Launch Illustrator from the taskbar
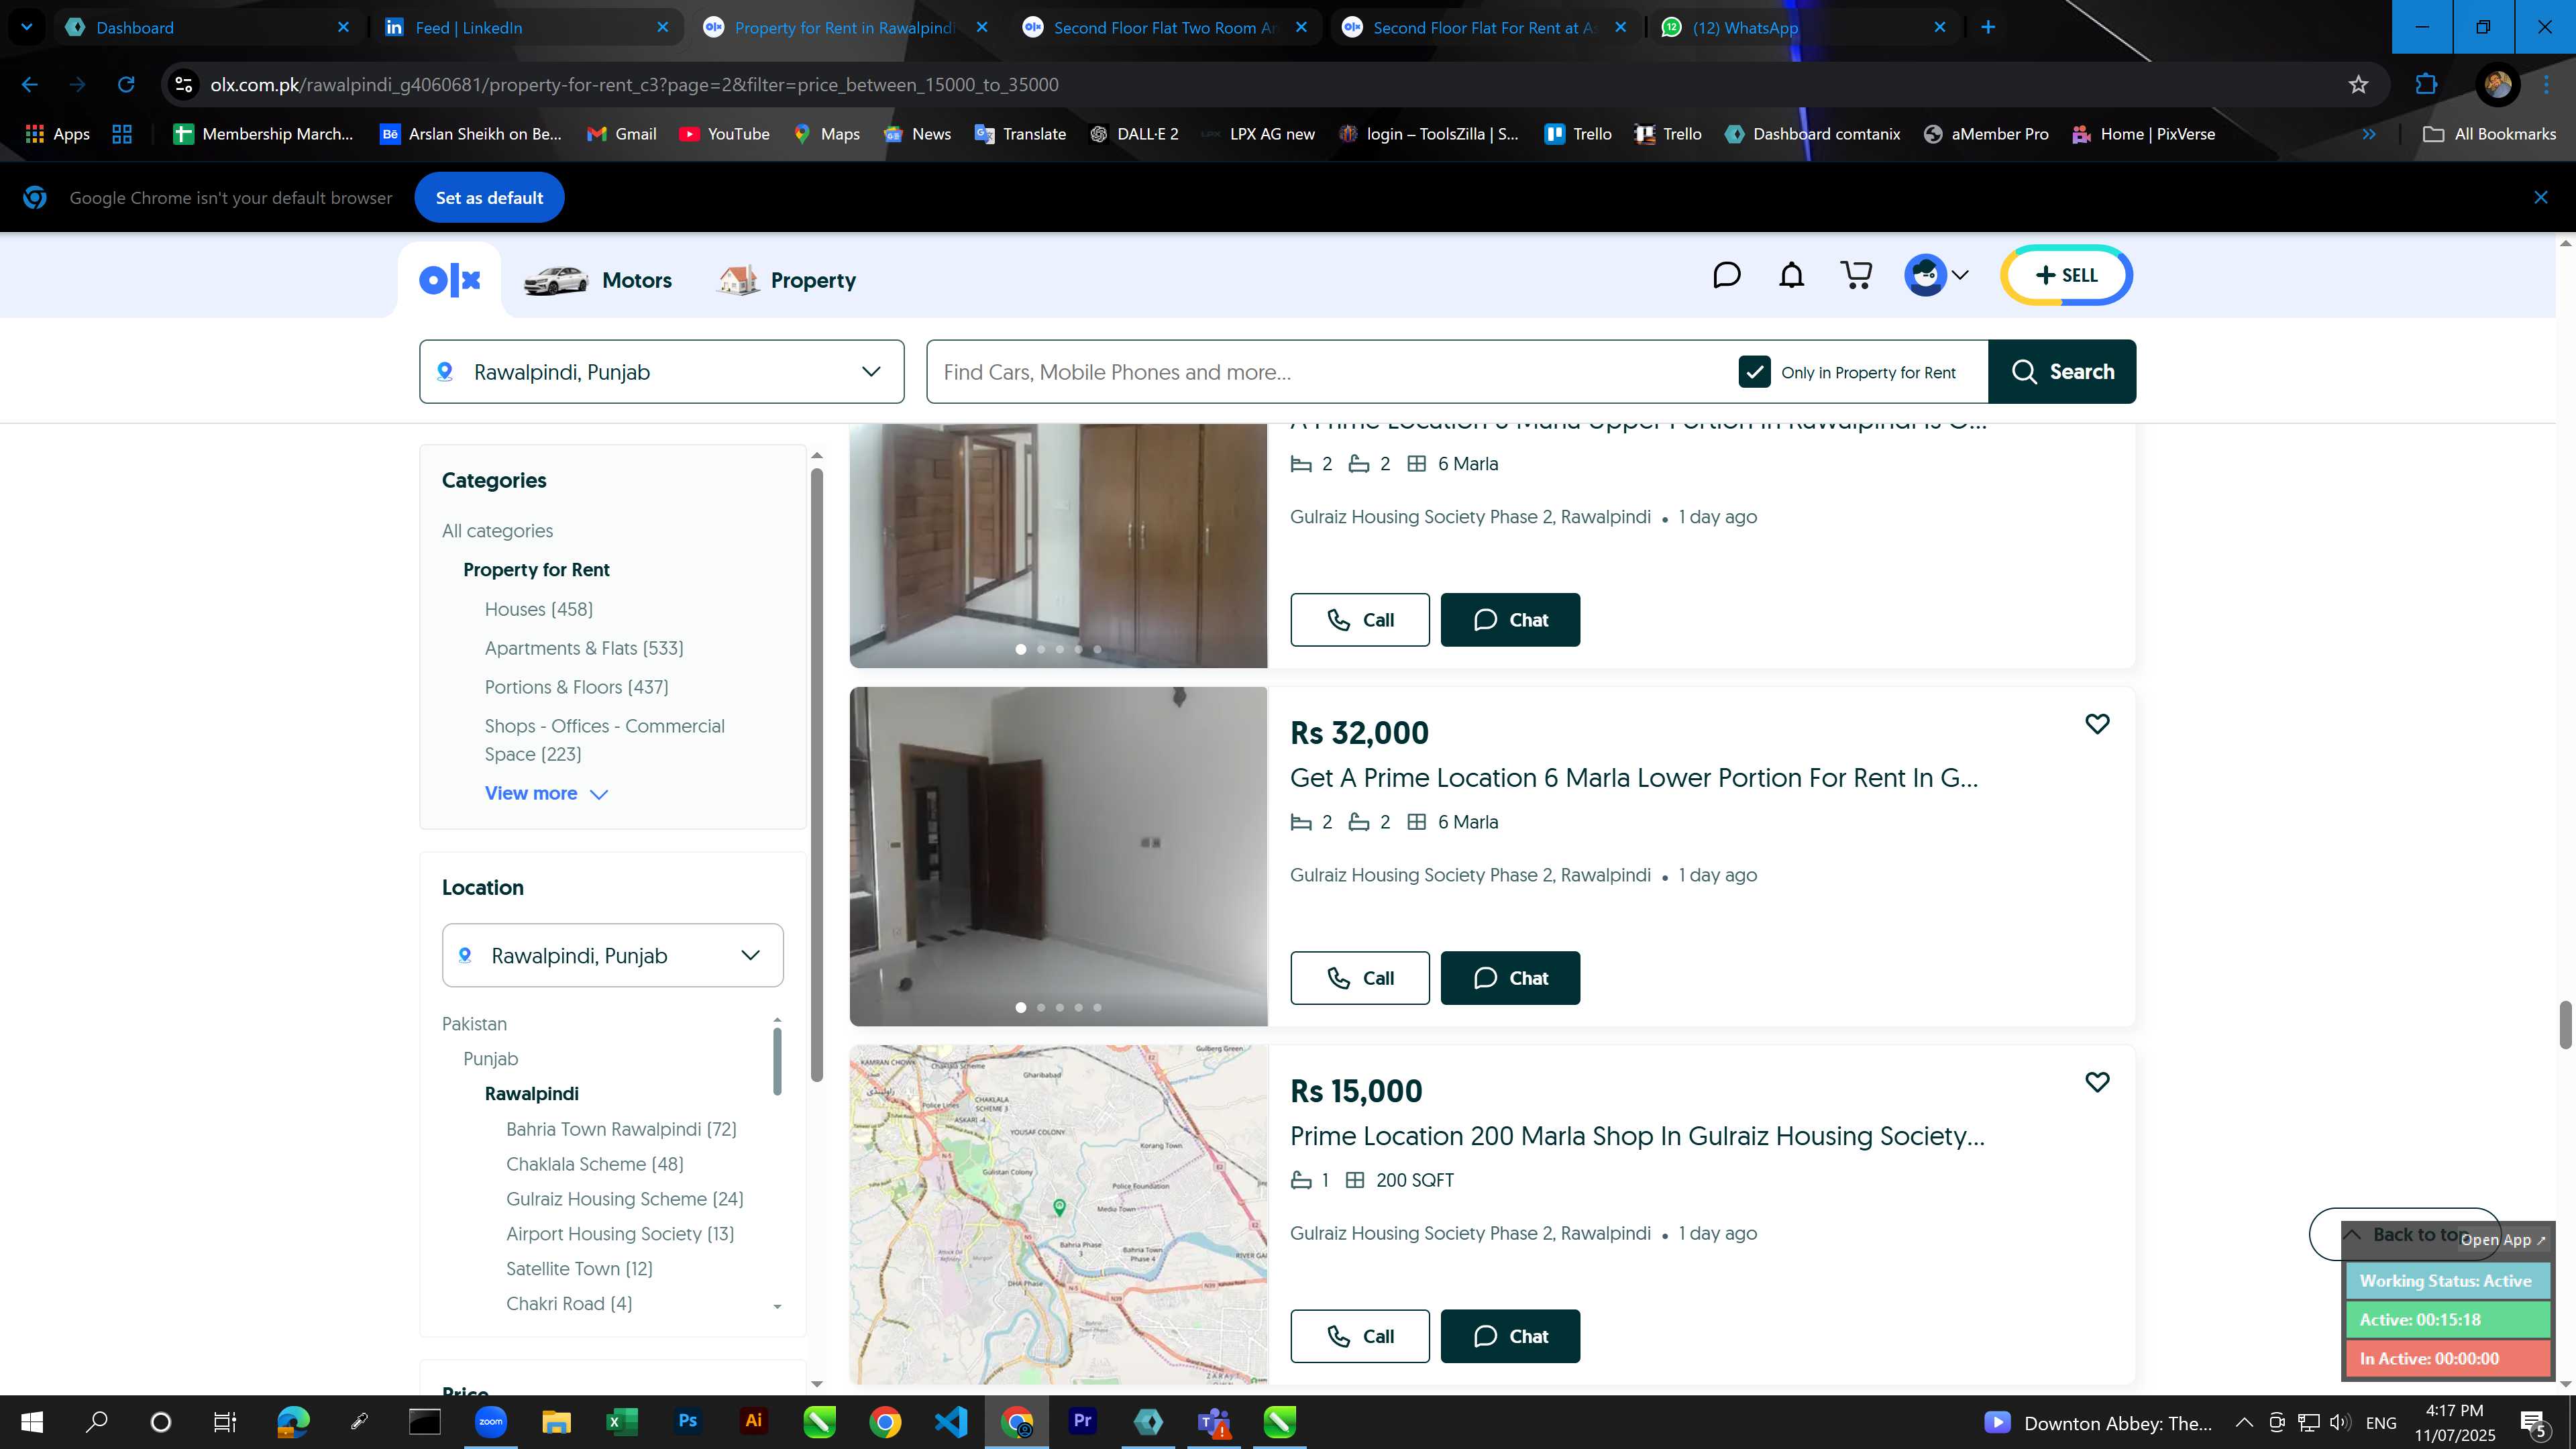The width and height of the screenshot is (2576, 1449). coord(753,1421)
